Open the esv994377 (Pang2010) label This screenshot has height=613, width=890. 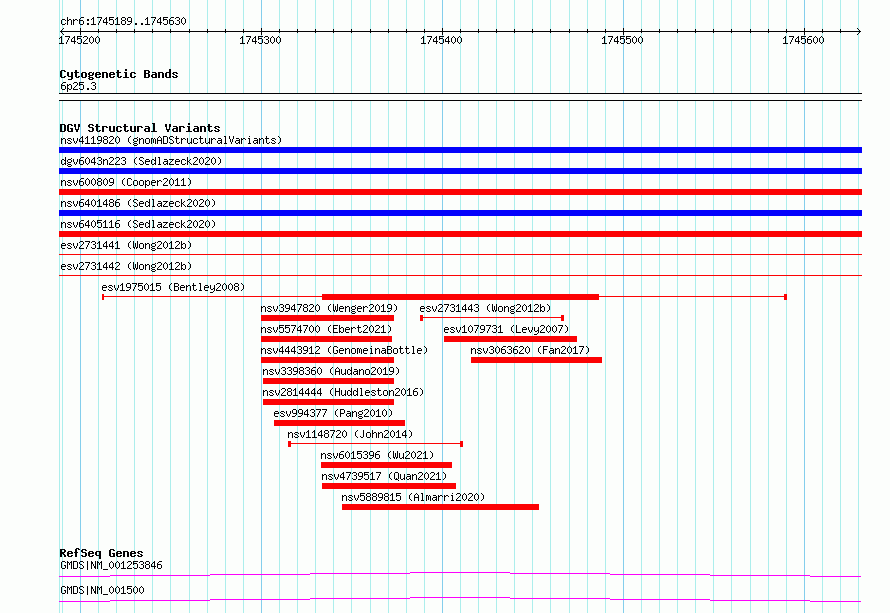click(333, 413)
